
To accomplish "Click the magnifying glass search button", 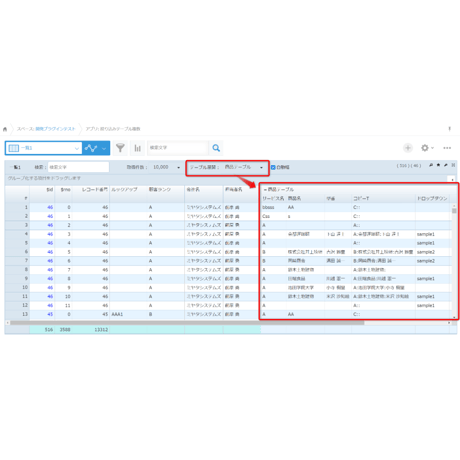I will click(x=216, y=148).
